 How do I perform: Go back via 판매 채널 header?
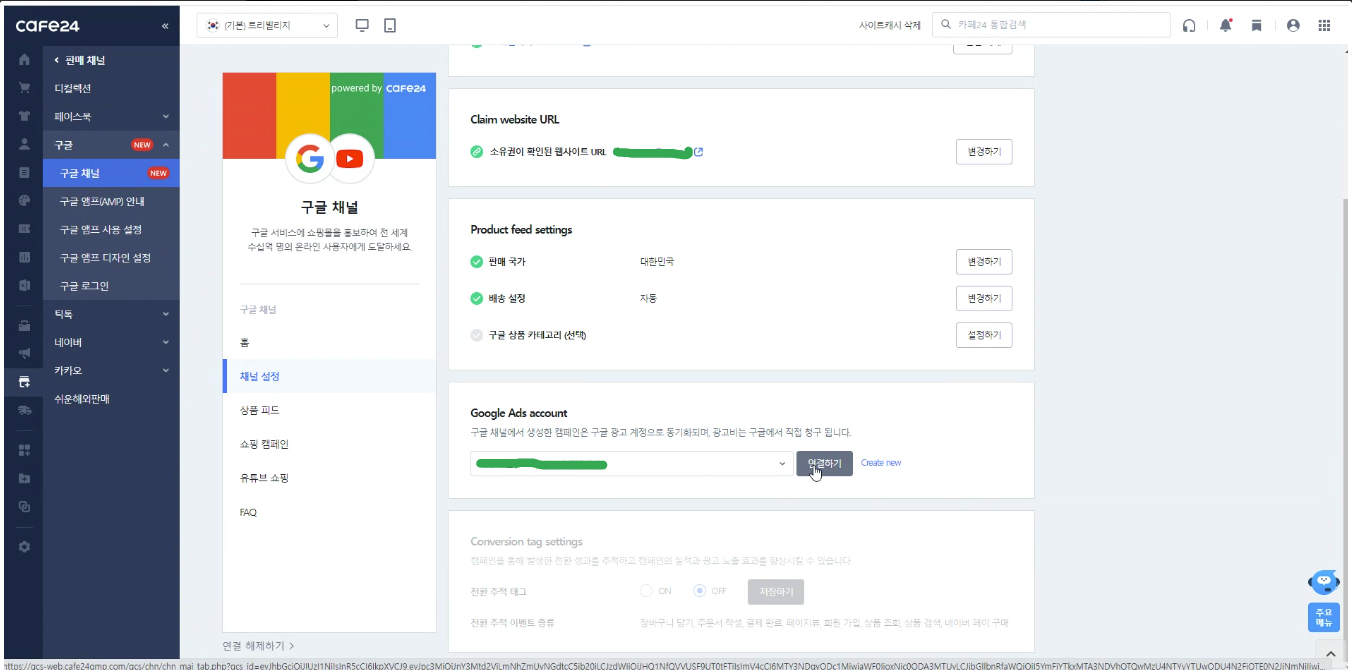pos(80,60)
